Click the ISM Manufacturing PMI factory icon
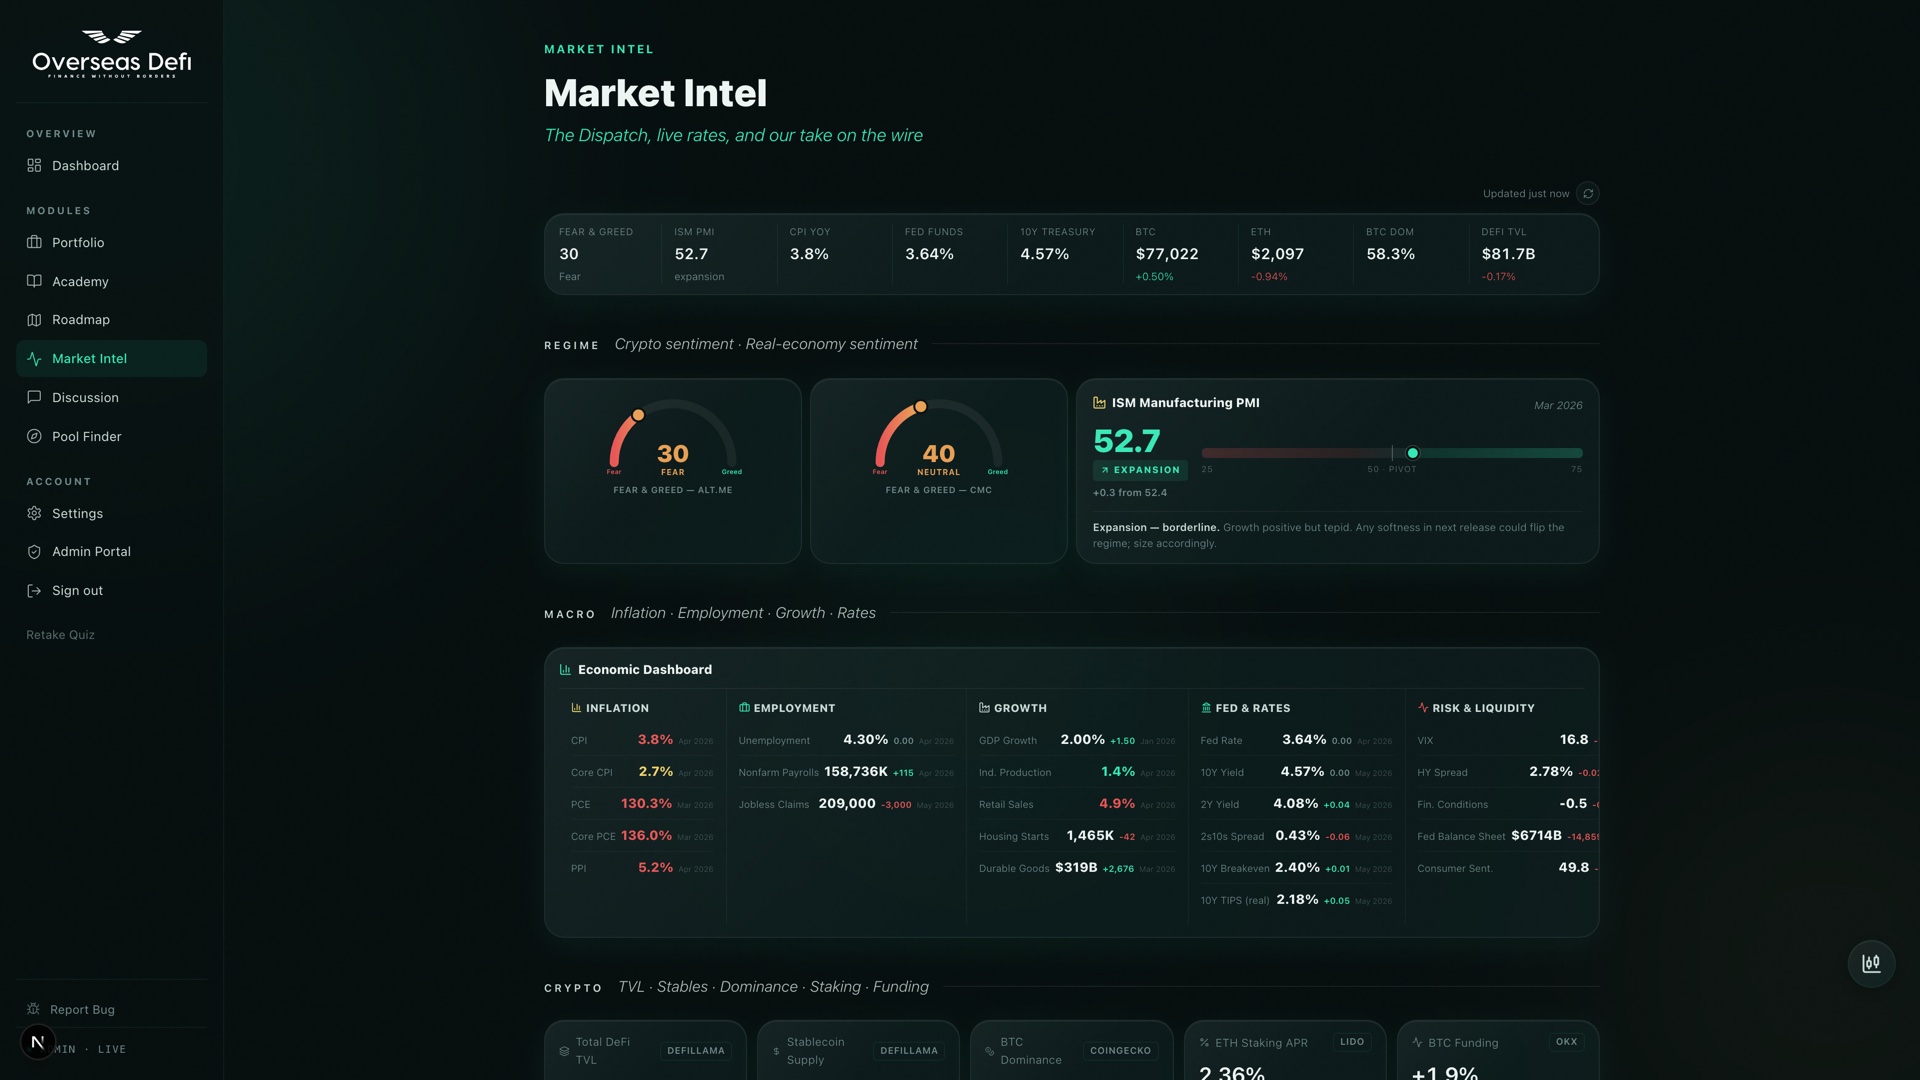Image resolution: width=1920 pixels, height=1080 pixels. (1099, 402)
